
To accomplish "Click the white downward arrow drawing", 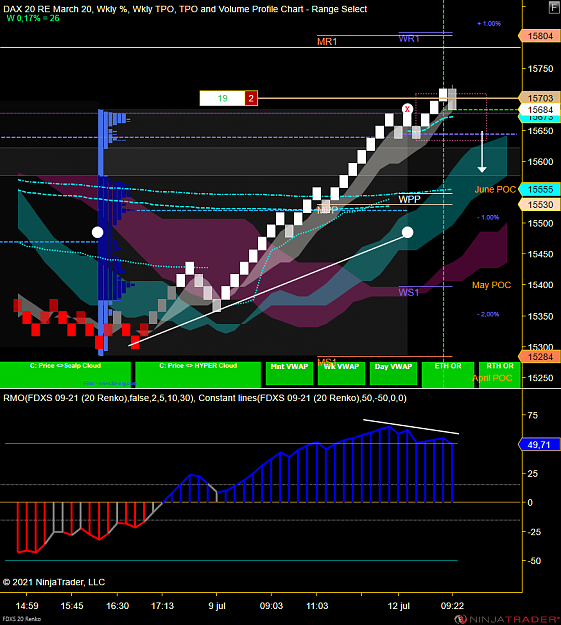I will [x=482, y=151].
